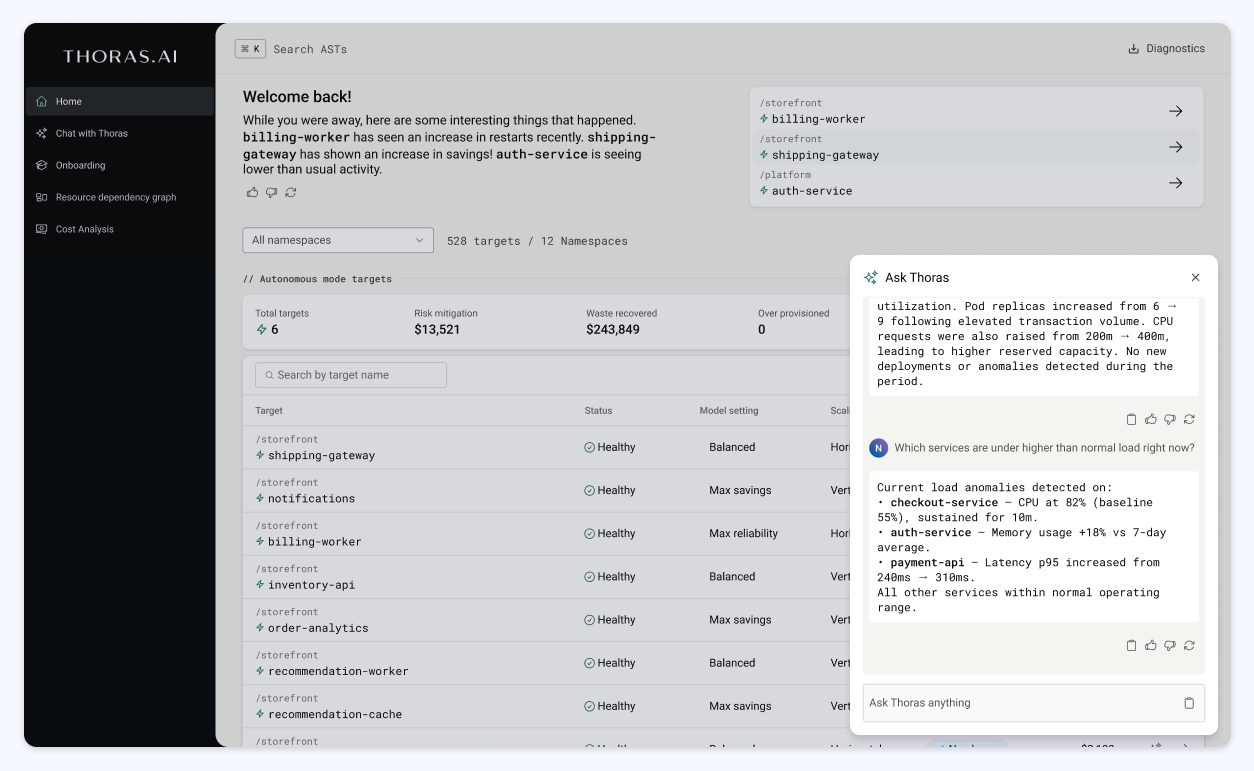
Task: Click the notifications target row link
Action: pyautogui.click(x=311, y=499)
